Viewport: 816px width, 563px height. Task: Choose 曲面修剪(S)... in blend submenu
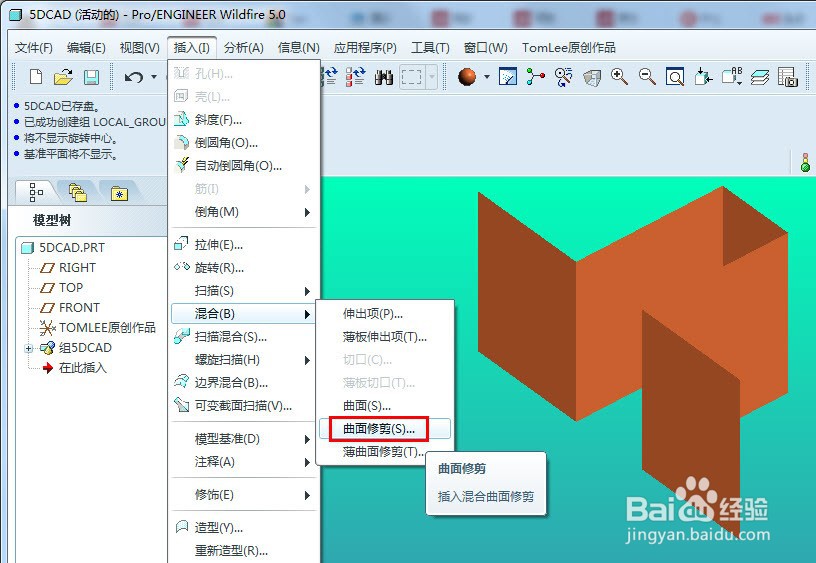point(385,429)
